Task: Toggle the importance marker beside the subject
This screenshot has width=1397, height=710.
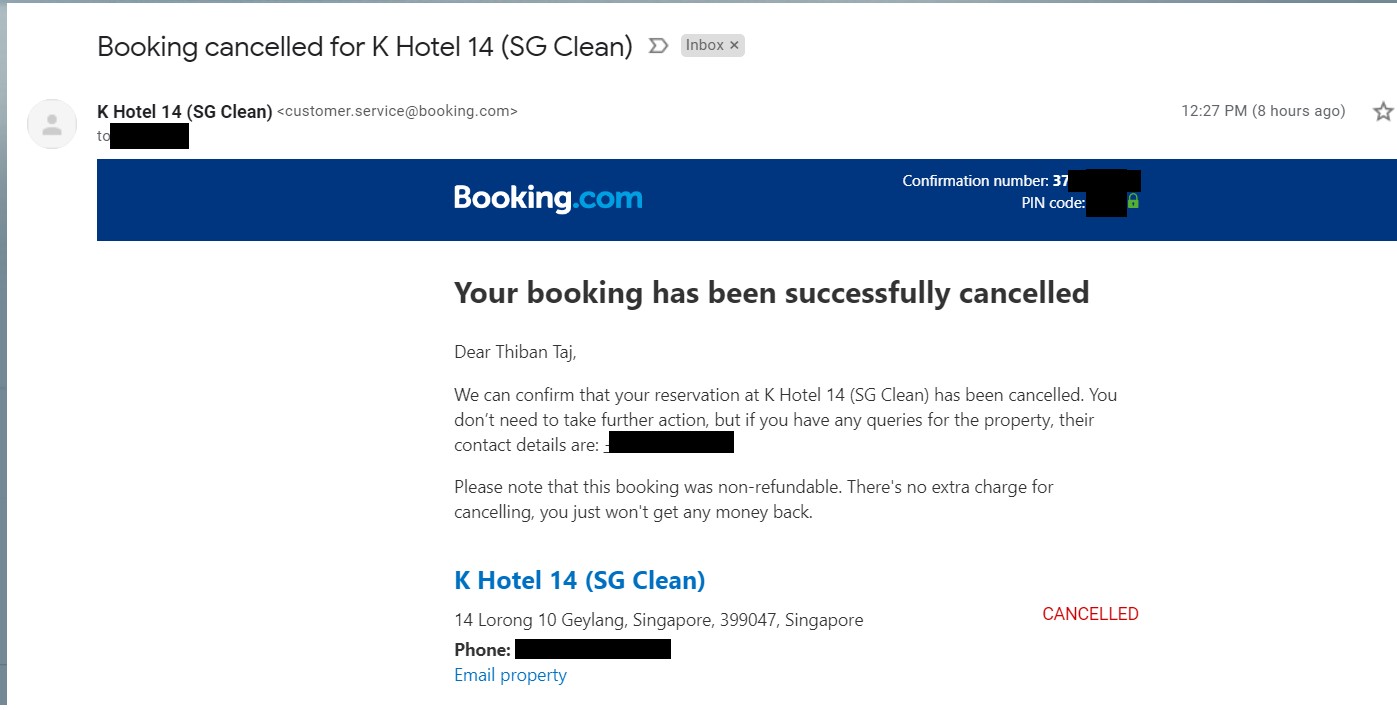Action: (658, 46)
